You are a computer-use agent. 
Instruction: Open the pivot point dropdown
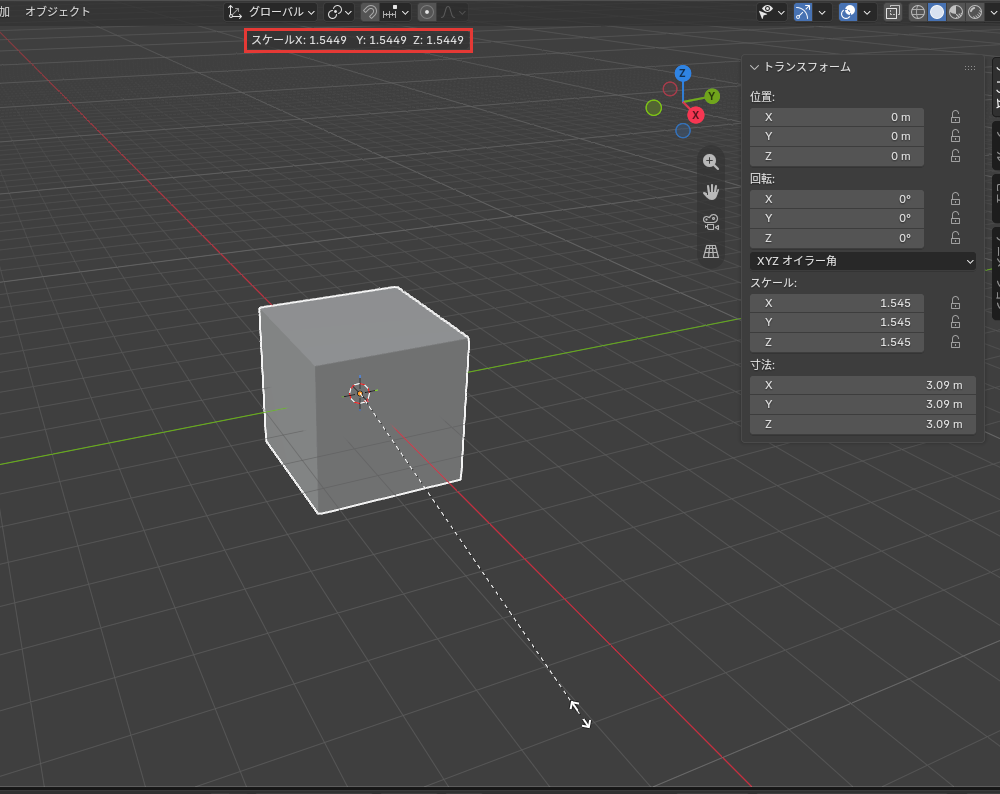pos(339,12)
